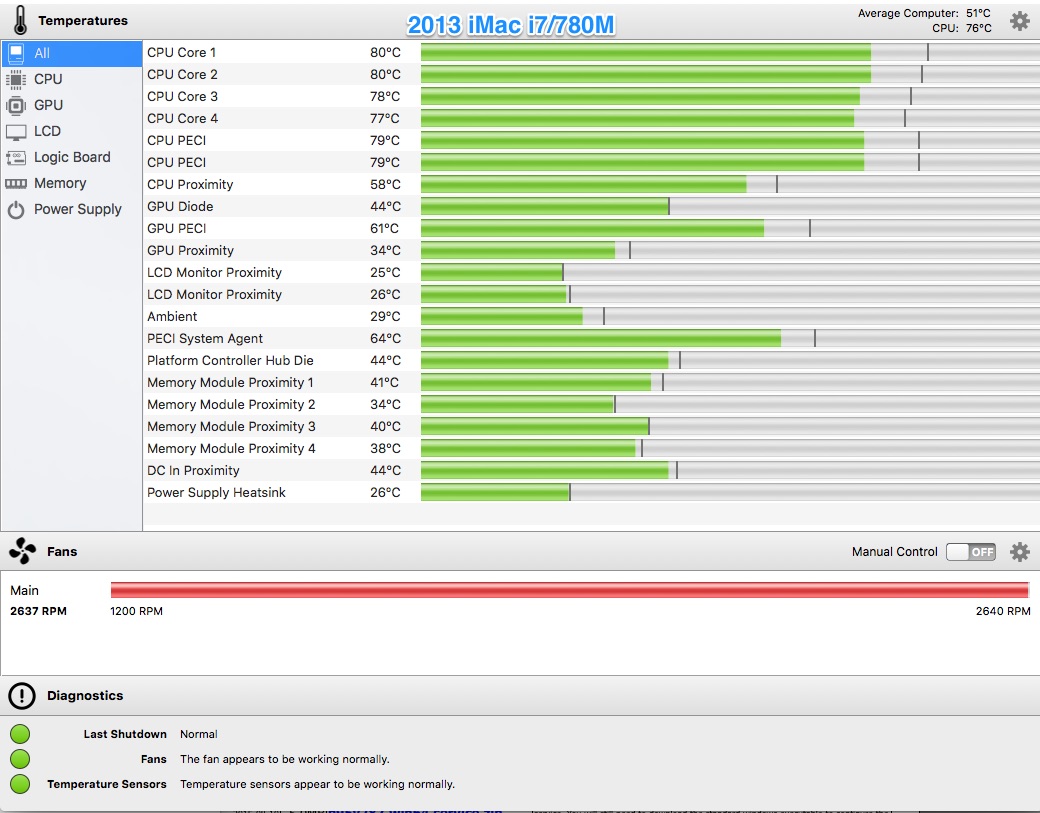Screen dimensions: 1040x813
Task: Select the CPU Core 4 row
Action: click(592, 118)
